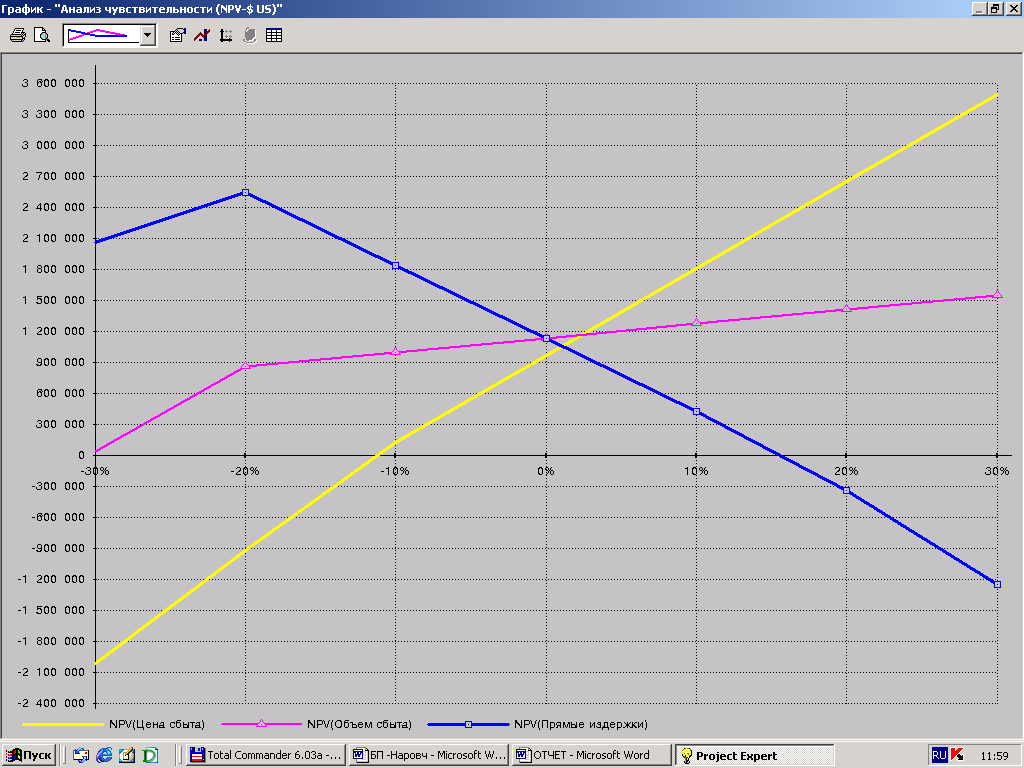Image resolution: width=1024 pixels, height=768 pixels.
Task: Click magenta triangle marker at 10%
Action: (x=696, y=323)
